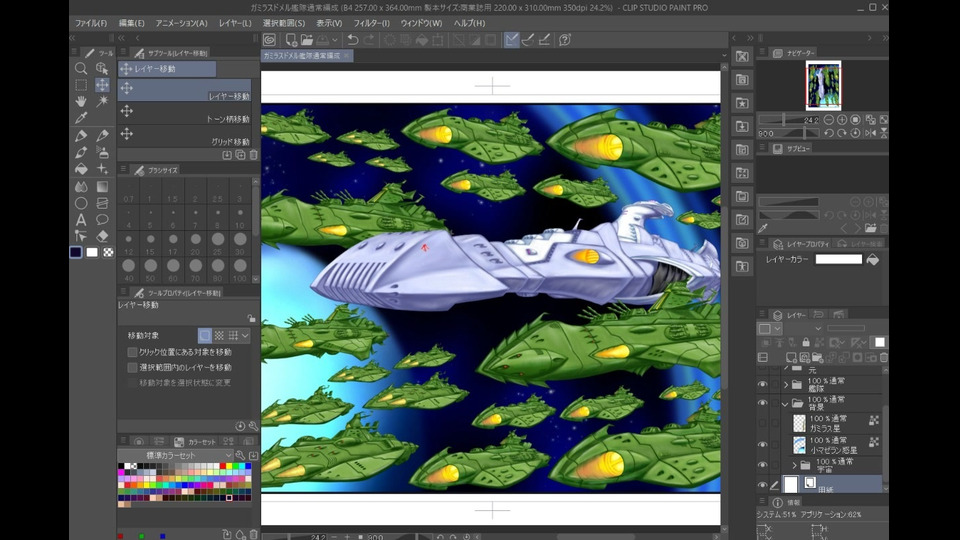Open the ファイル(F) menu
The image size is (960, 540).
click(91, 23)
